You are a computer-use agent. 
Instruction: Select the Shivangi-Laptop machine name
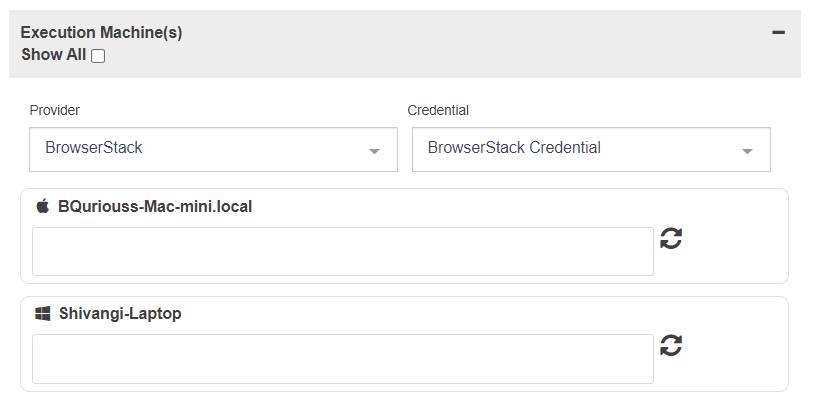pos(120,313)
